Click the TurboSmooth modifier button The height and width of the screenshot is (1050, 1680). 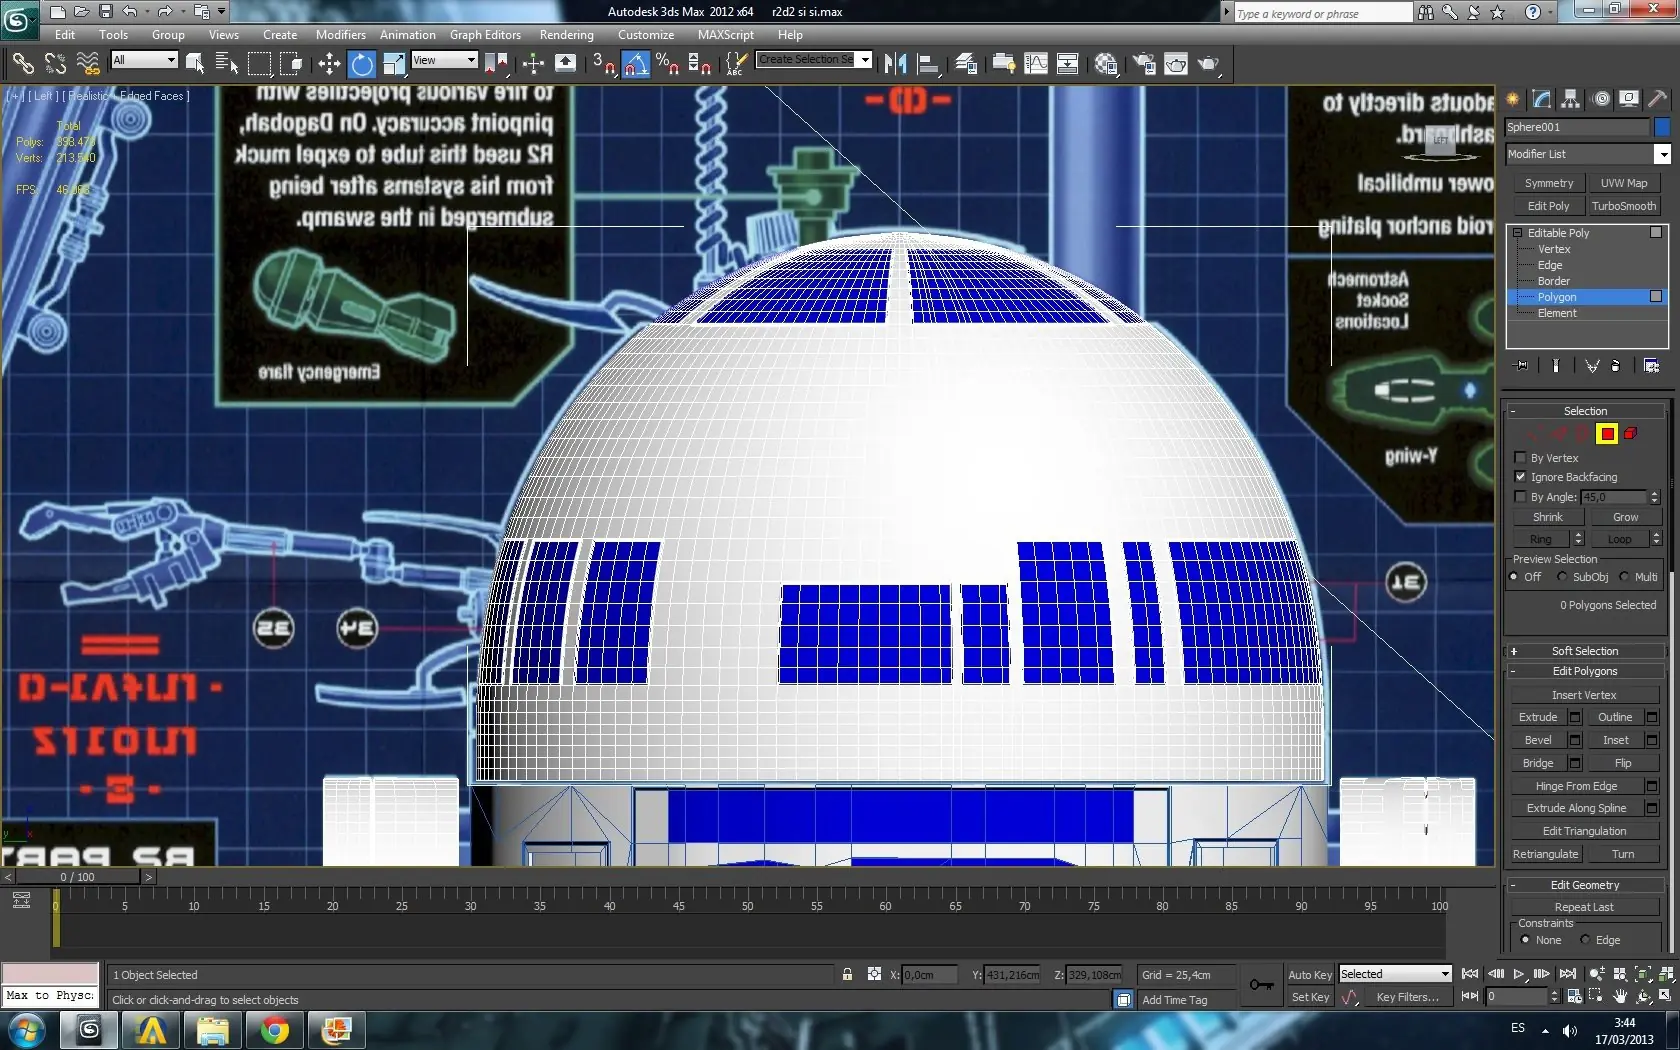click(1624, 206)
